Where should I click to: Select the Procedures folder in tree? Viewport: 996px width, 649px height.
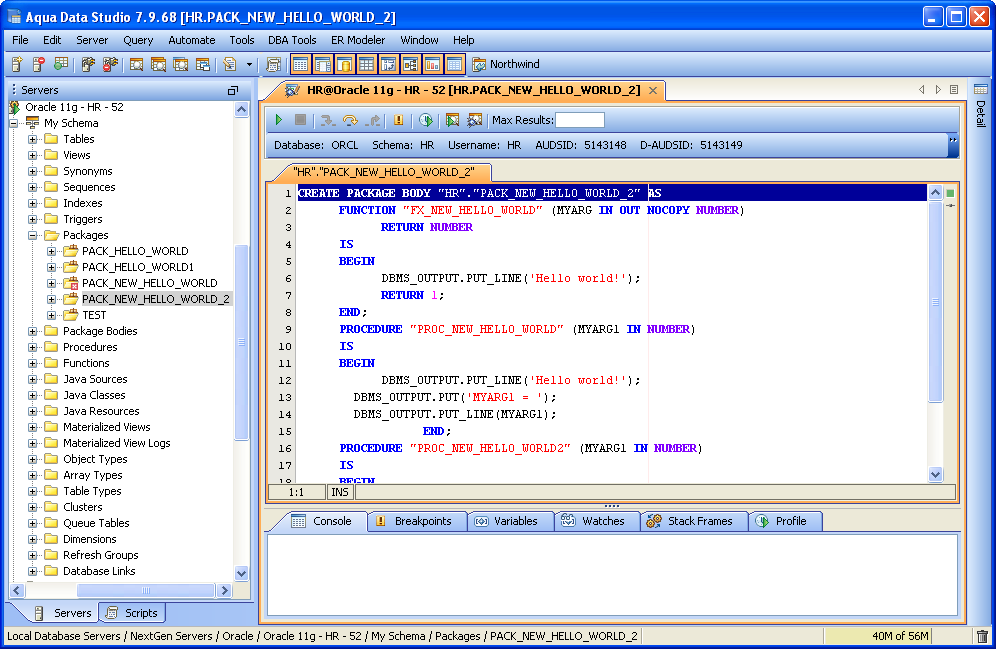pos(90,347)
